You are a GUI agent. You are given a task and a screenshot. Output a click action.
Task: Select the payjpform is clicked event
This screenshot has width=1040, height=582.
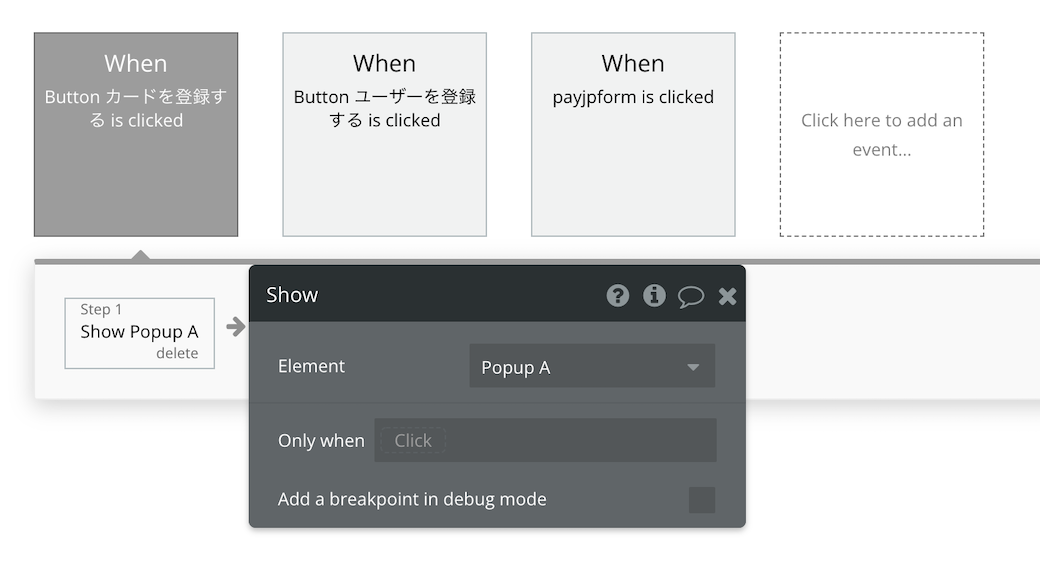pos(633,134)
